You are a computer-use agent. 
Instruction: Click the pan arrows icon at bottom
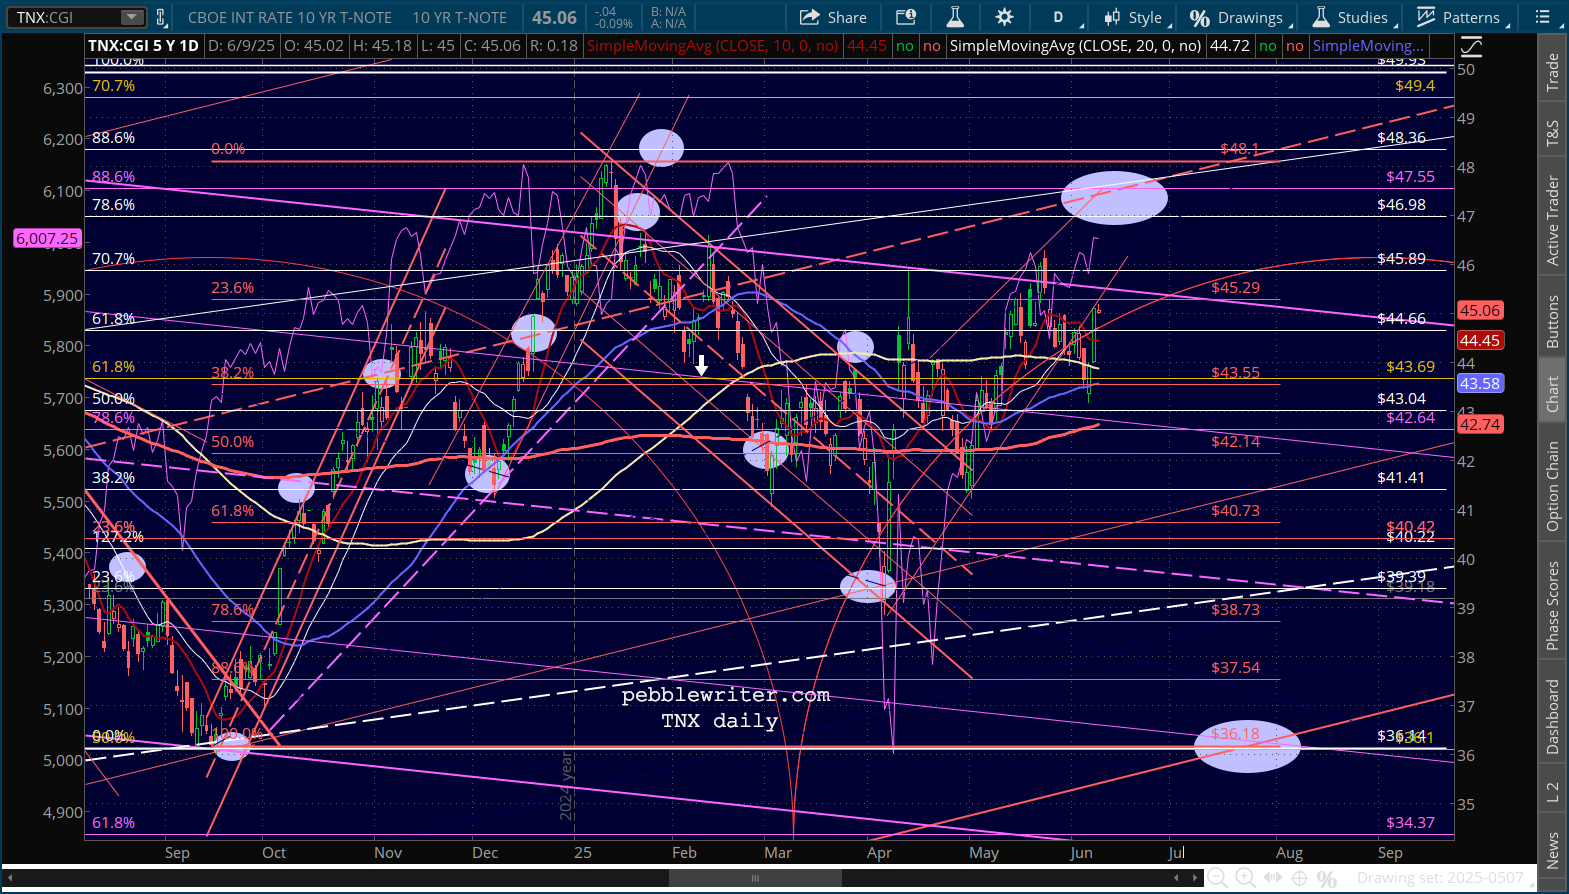pyautogui.click(x=1272, y=878)
